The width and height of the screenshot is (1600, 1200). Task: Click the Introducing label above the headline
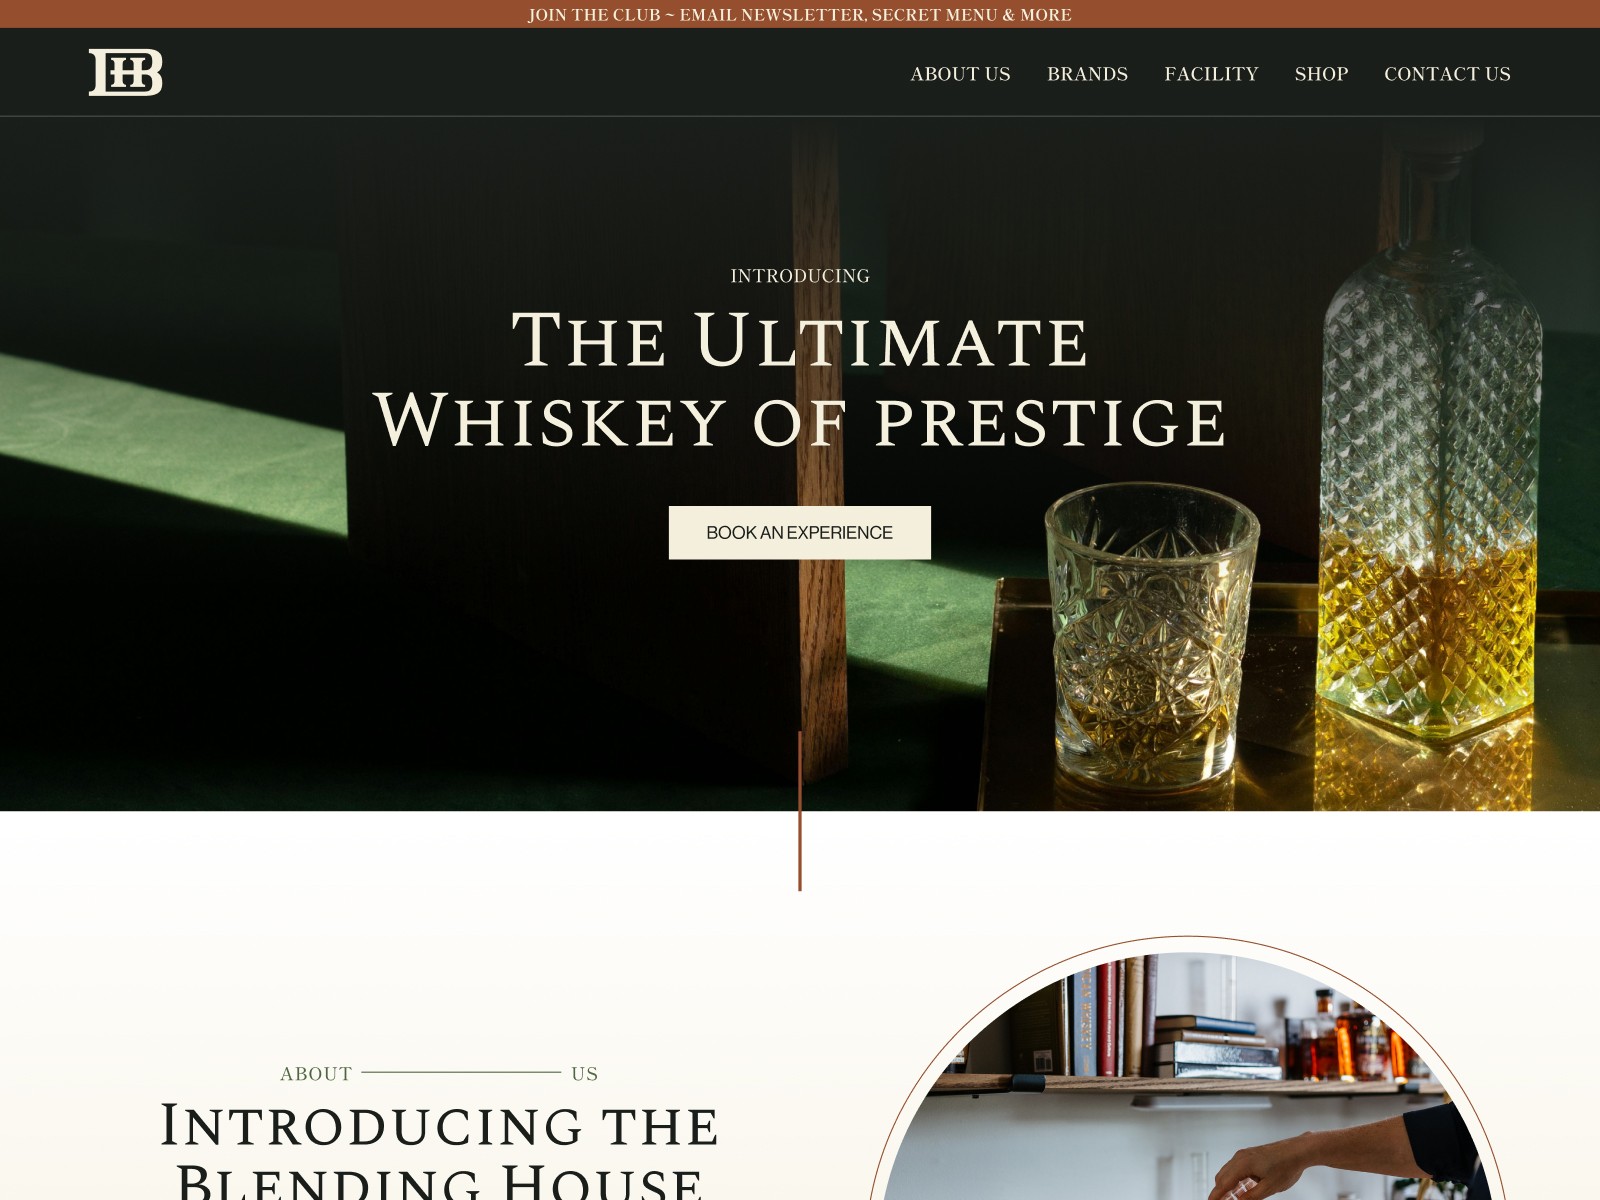pos(800,276)
